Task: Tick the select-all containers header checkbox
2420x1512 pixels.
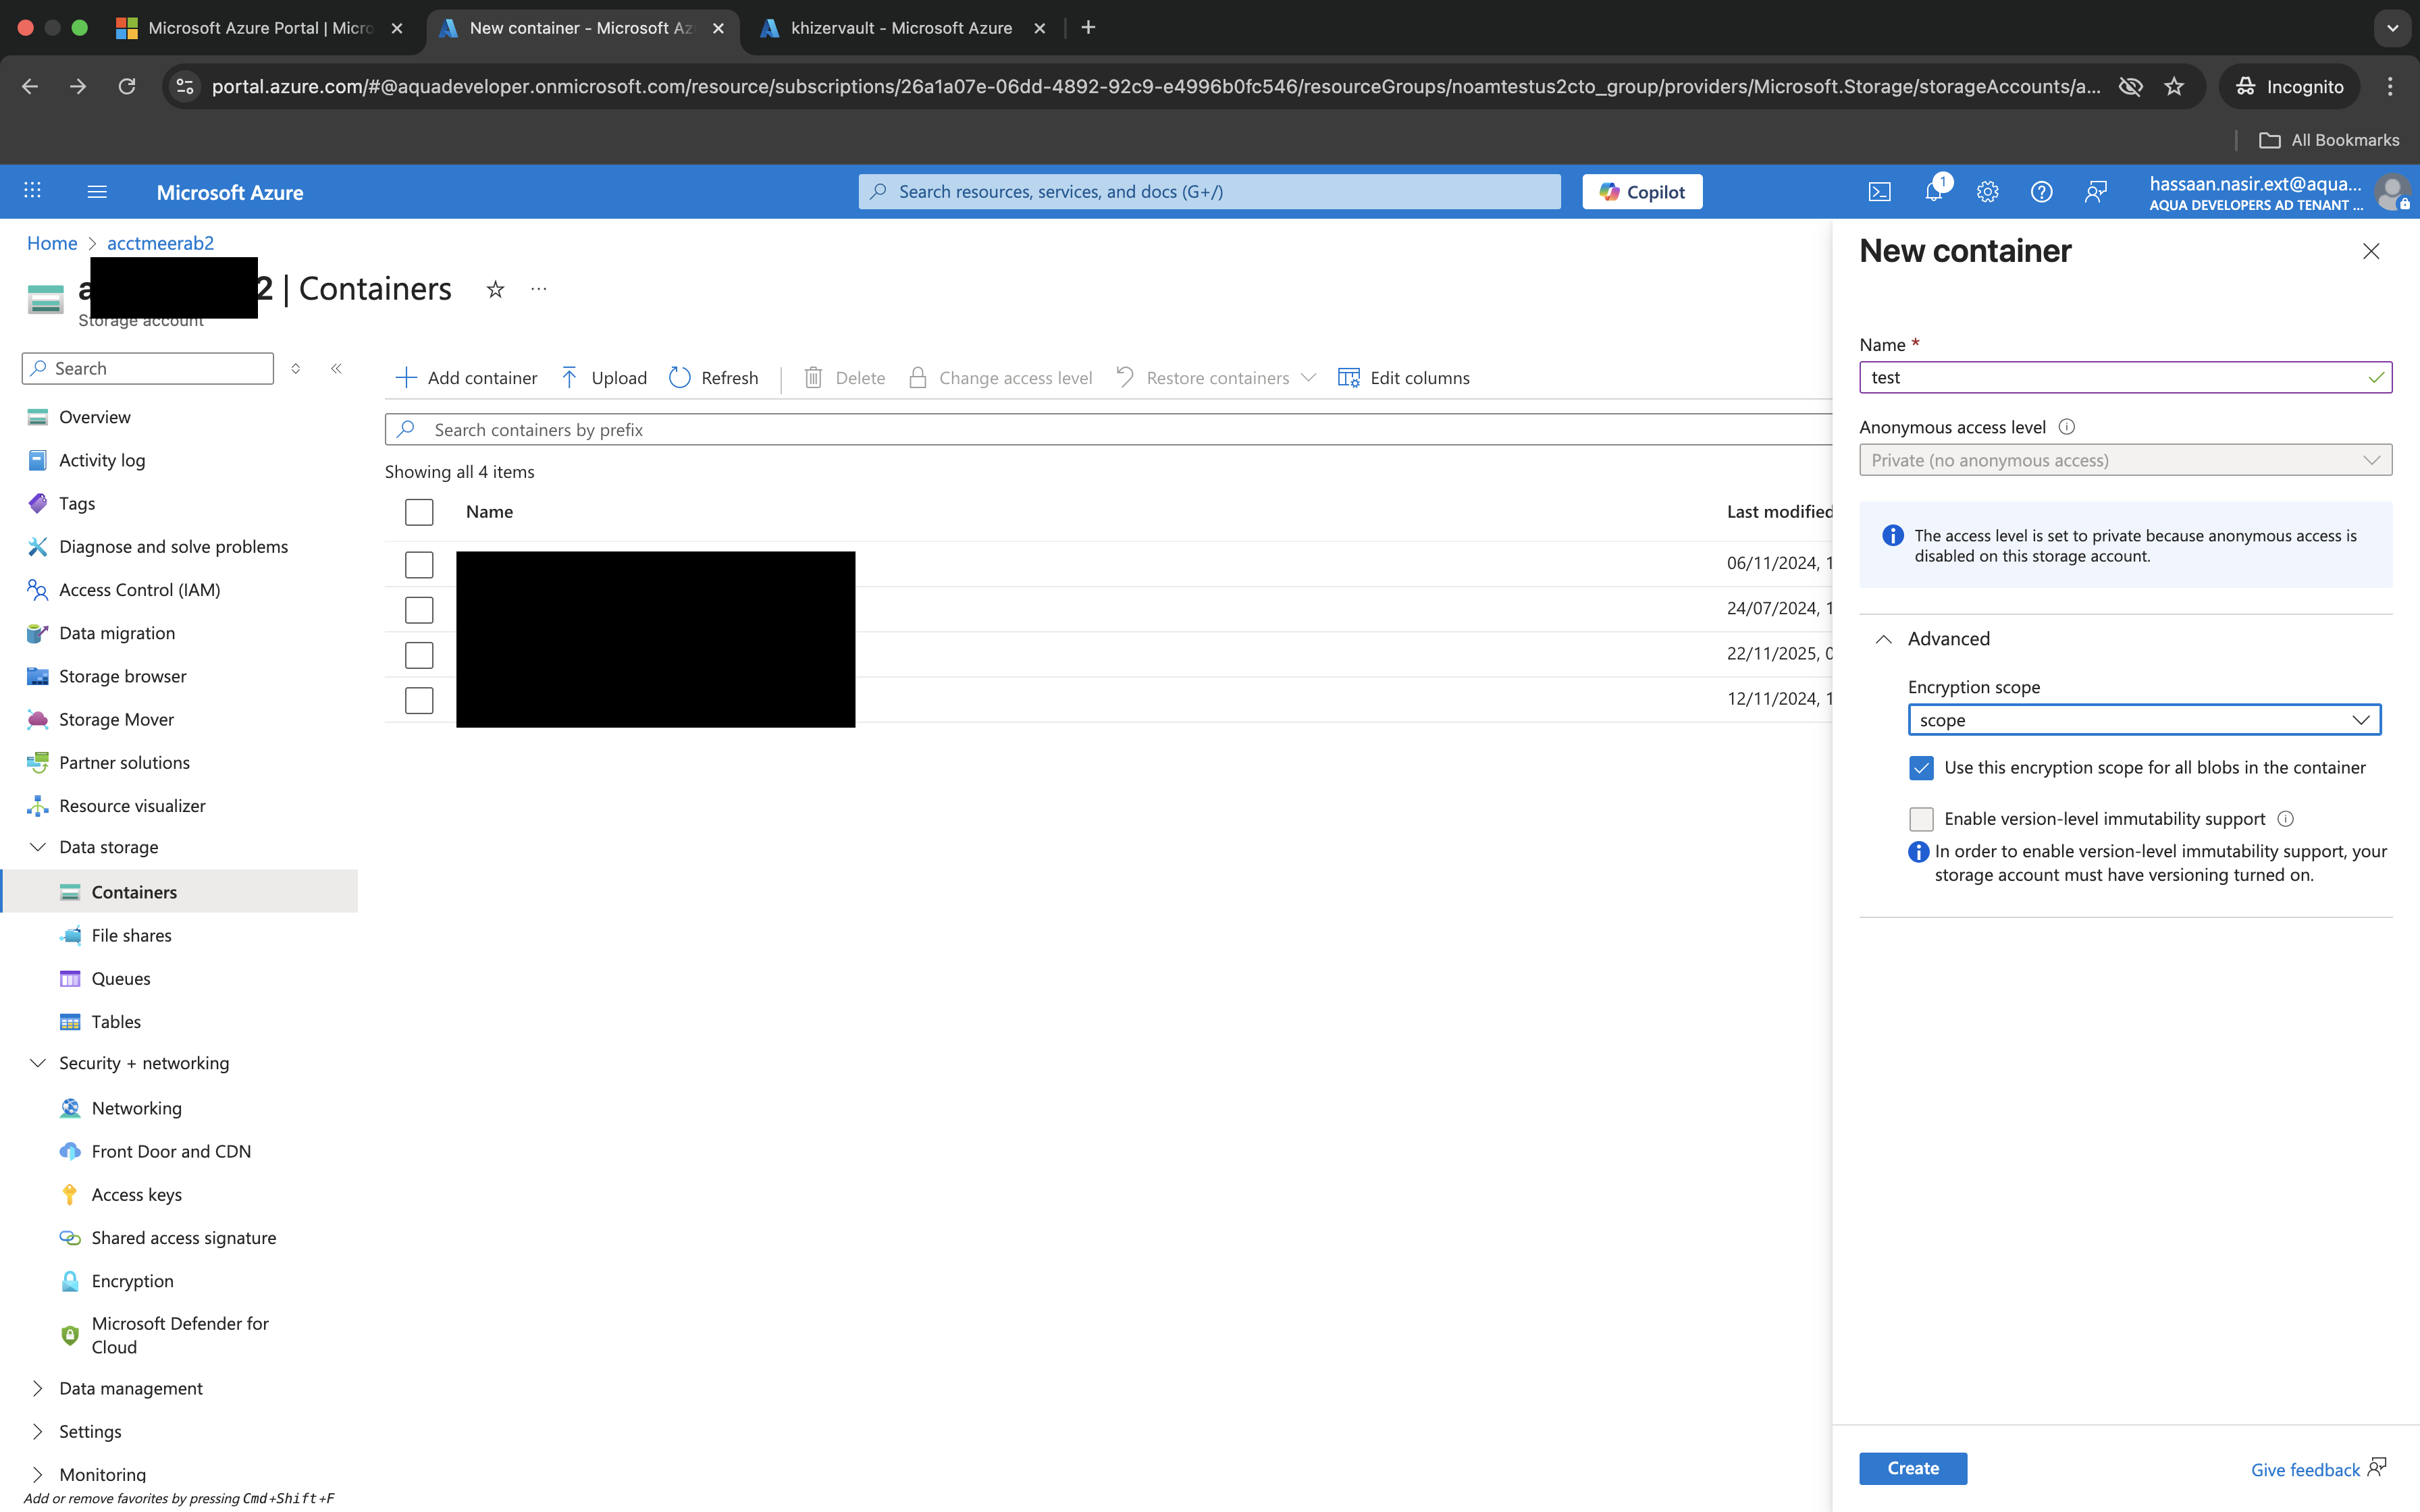Action: tap(419, 512)
